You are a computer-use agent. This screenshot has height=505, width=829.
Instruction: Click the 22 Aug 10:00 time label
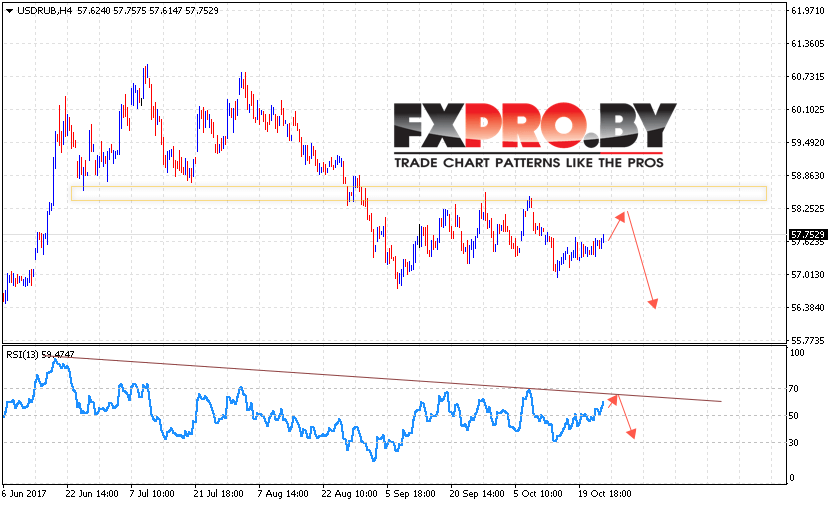coord(349,494)
